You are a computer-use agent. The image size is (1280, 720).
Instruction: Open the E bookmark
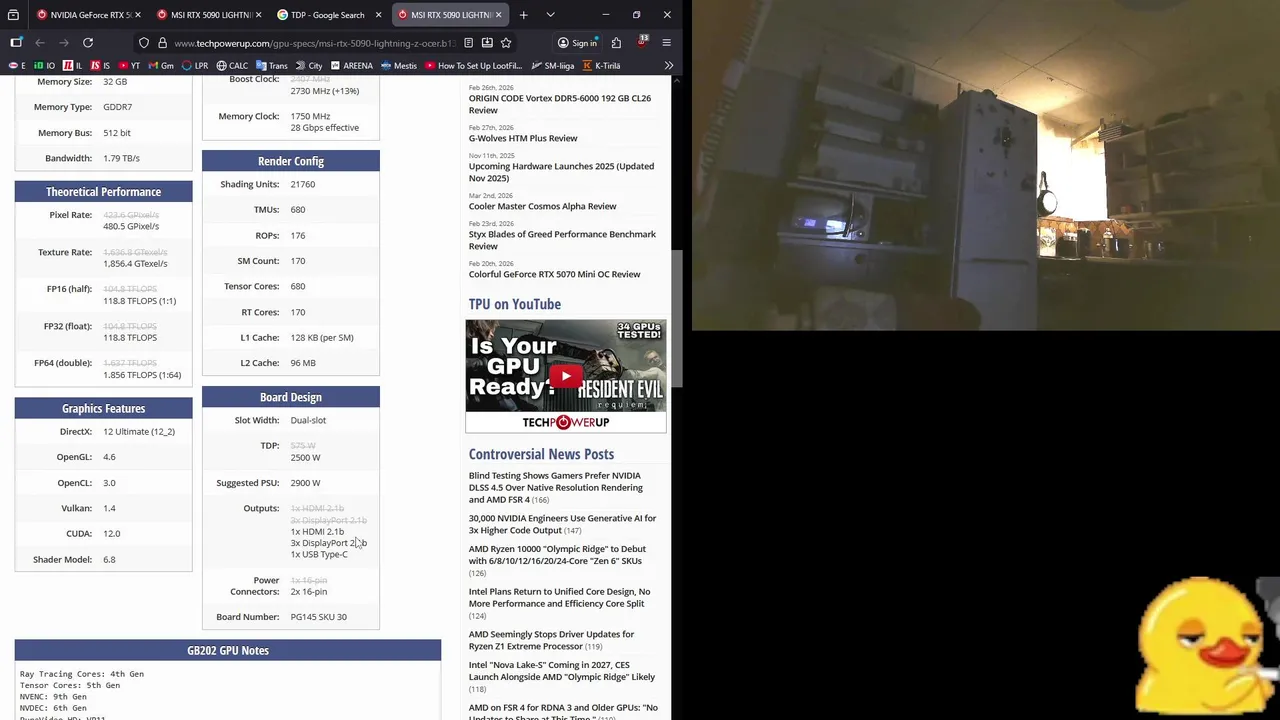(17, 66)
